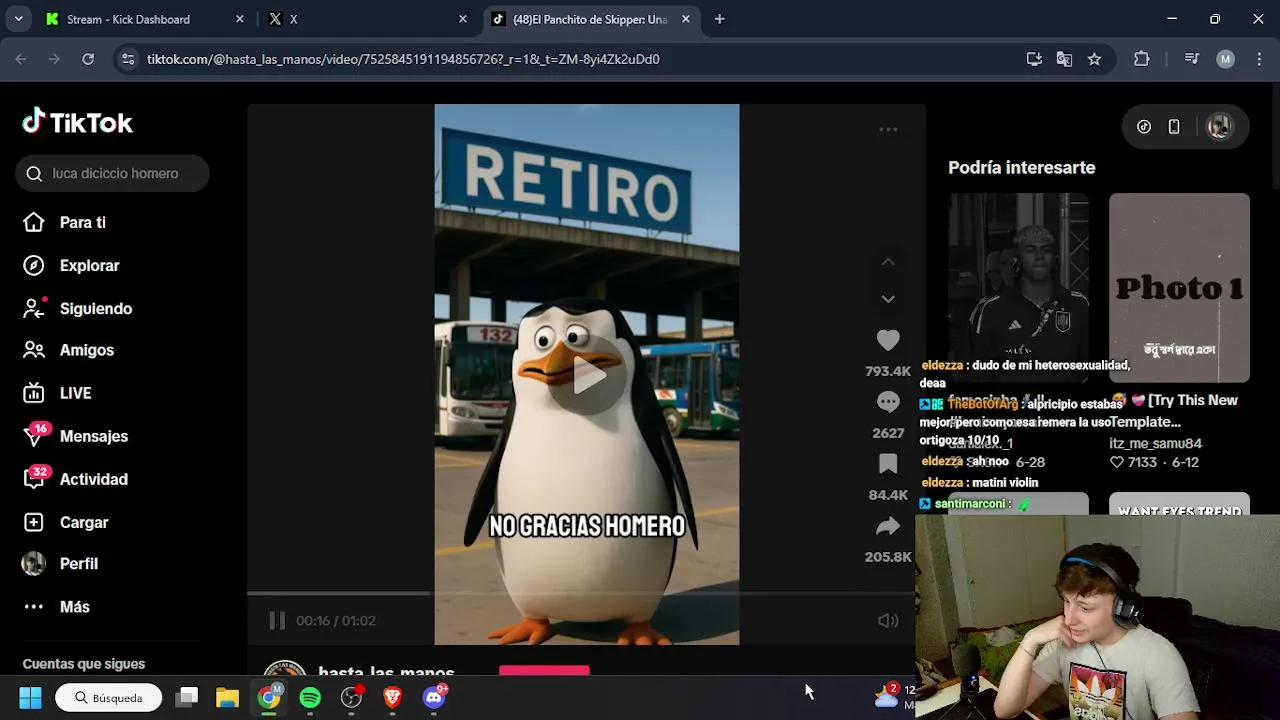Open the WANT EYES TREND thumbnail

[1179, 505]
